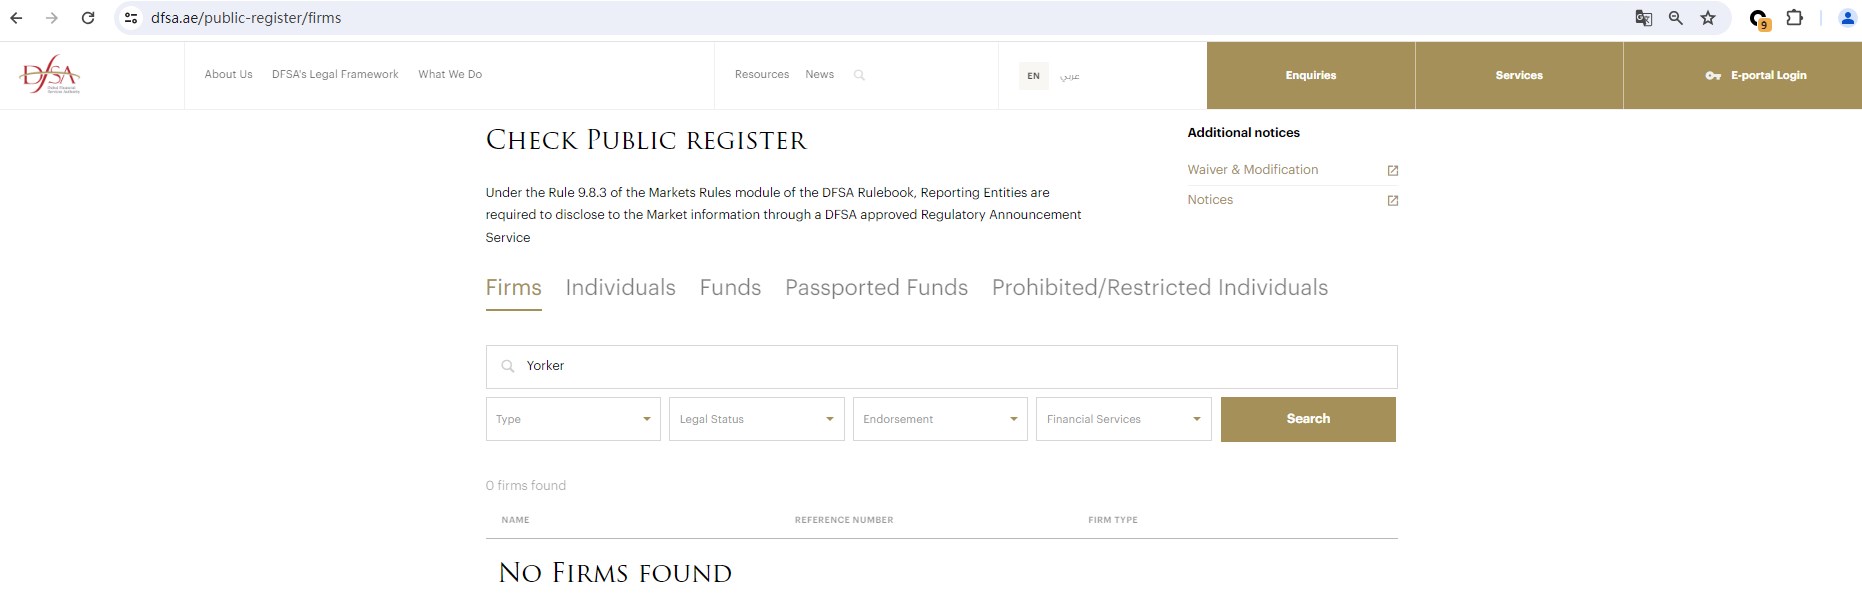Image resolution: width=1862 pixels, height=608 pixels.
Task: Open the E-portal Login link
Action: [x=1756, y=75]
